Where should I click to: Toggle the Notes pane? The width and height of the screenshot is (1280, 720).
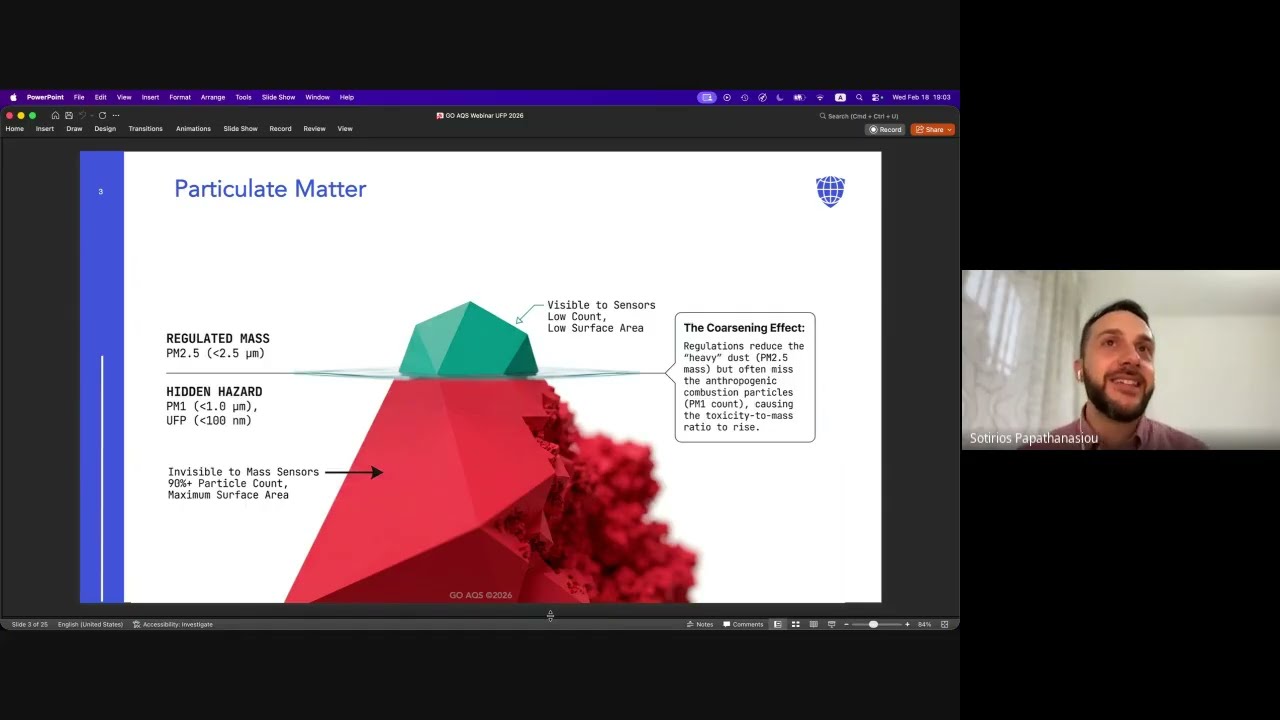tap(699, 624)
